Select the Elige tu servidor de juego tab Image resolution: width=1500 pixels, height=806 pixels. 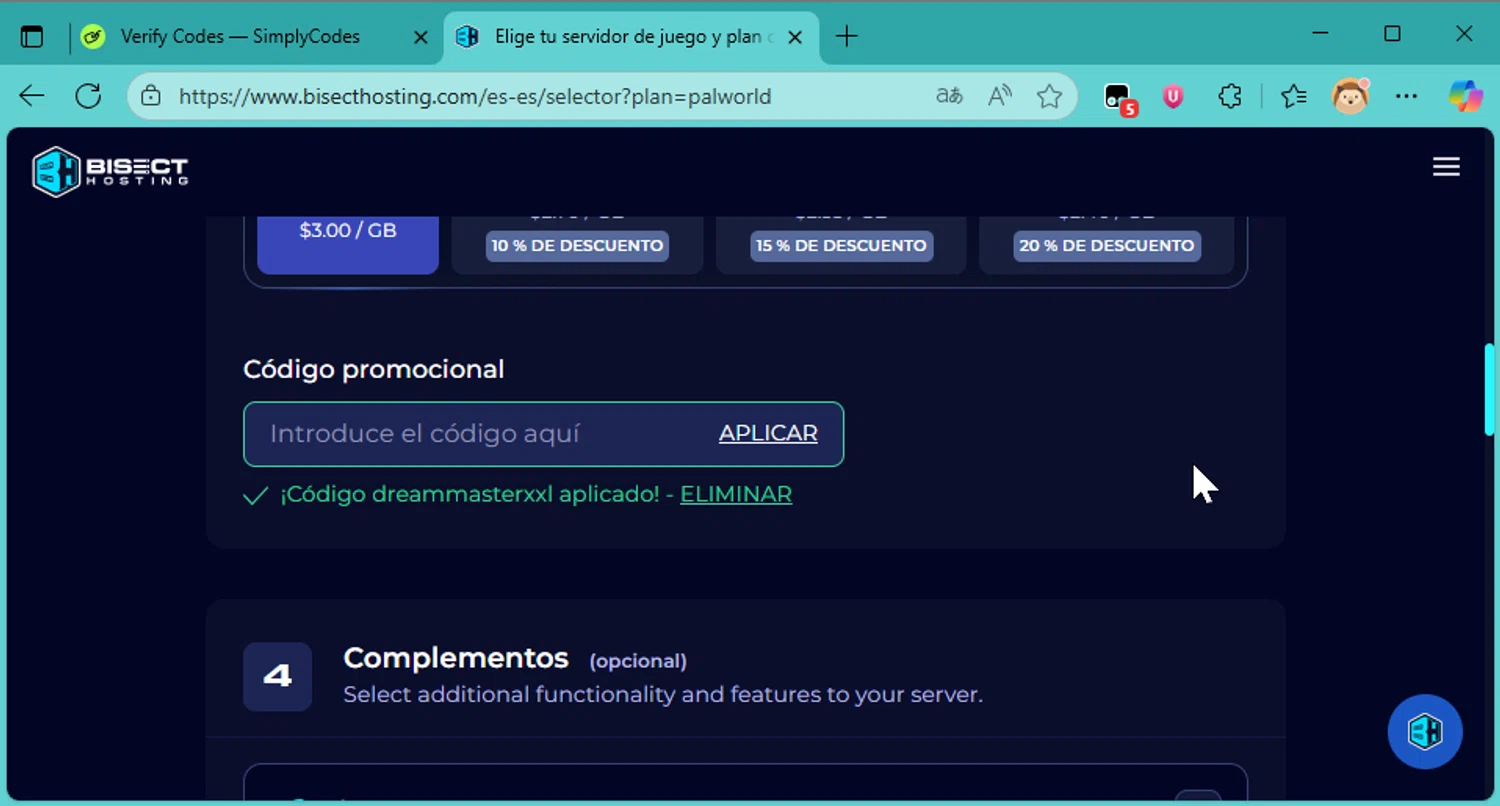[630, 37]
